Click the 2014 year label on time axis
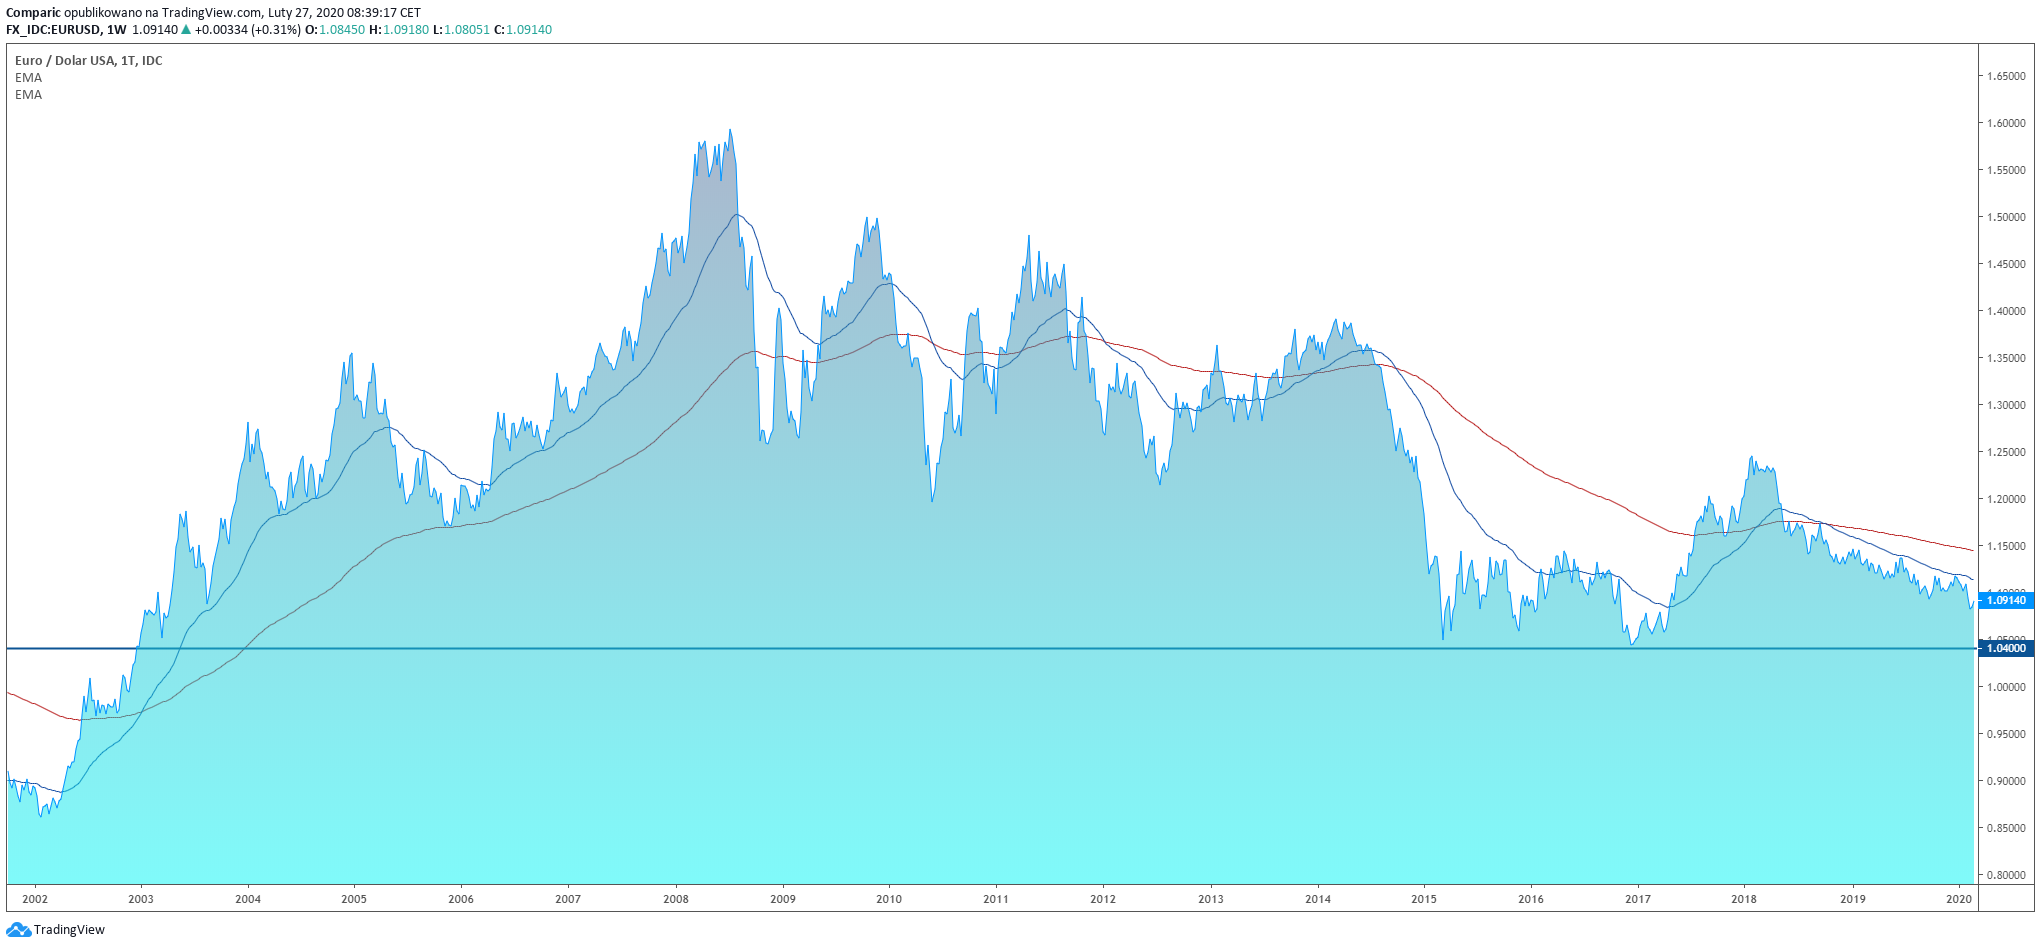This screenshot has height=948, width=2041. tap(1318, 899)
